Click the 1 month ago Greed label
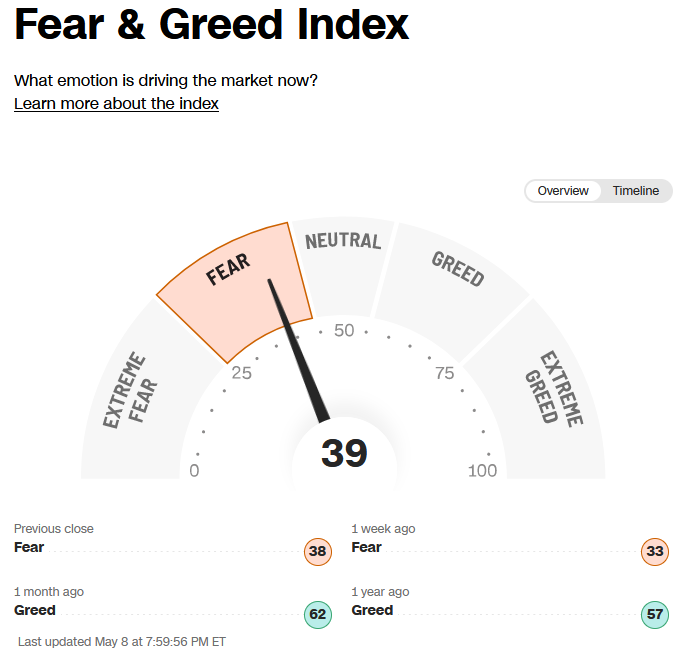682x667 pixels. [35, 610]
